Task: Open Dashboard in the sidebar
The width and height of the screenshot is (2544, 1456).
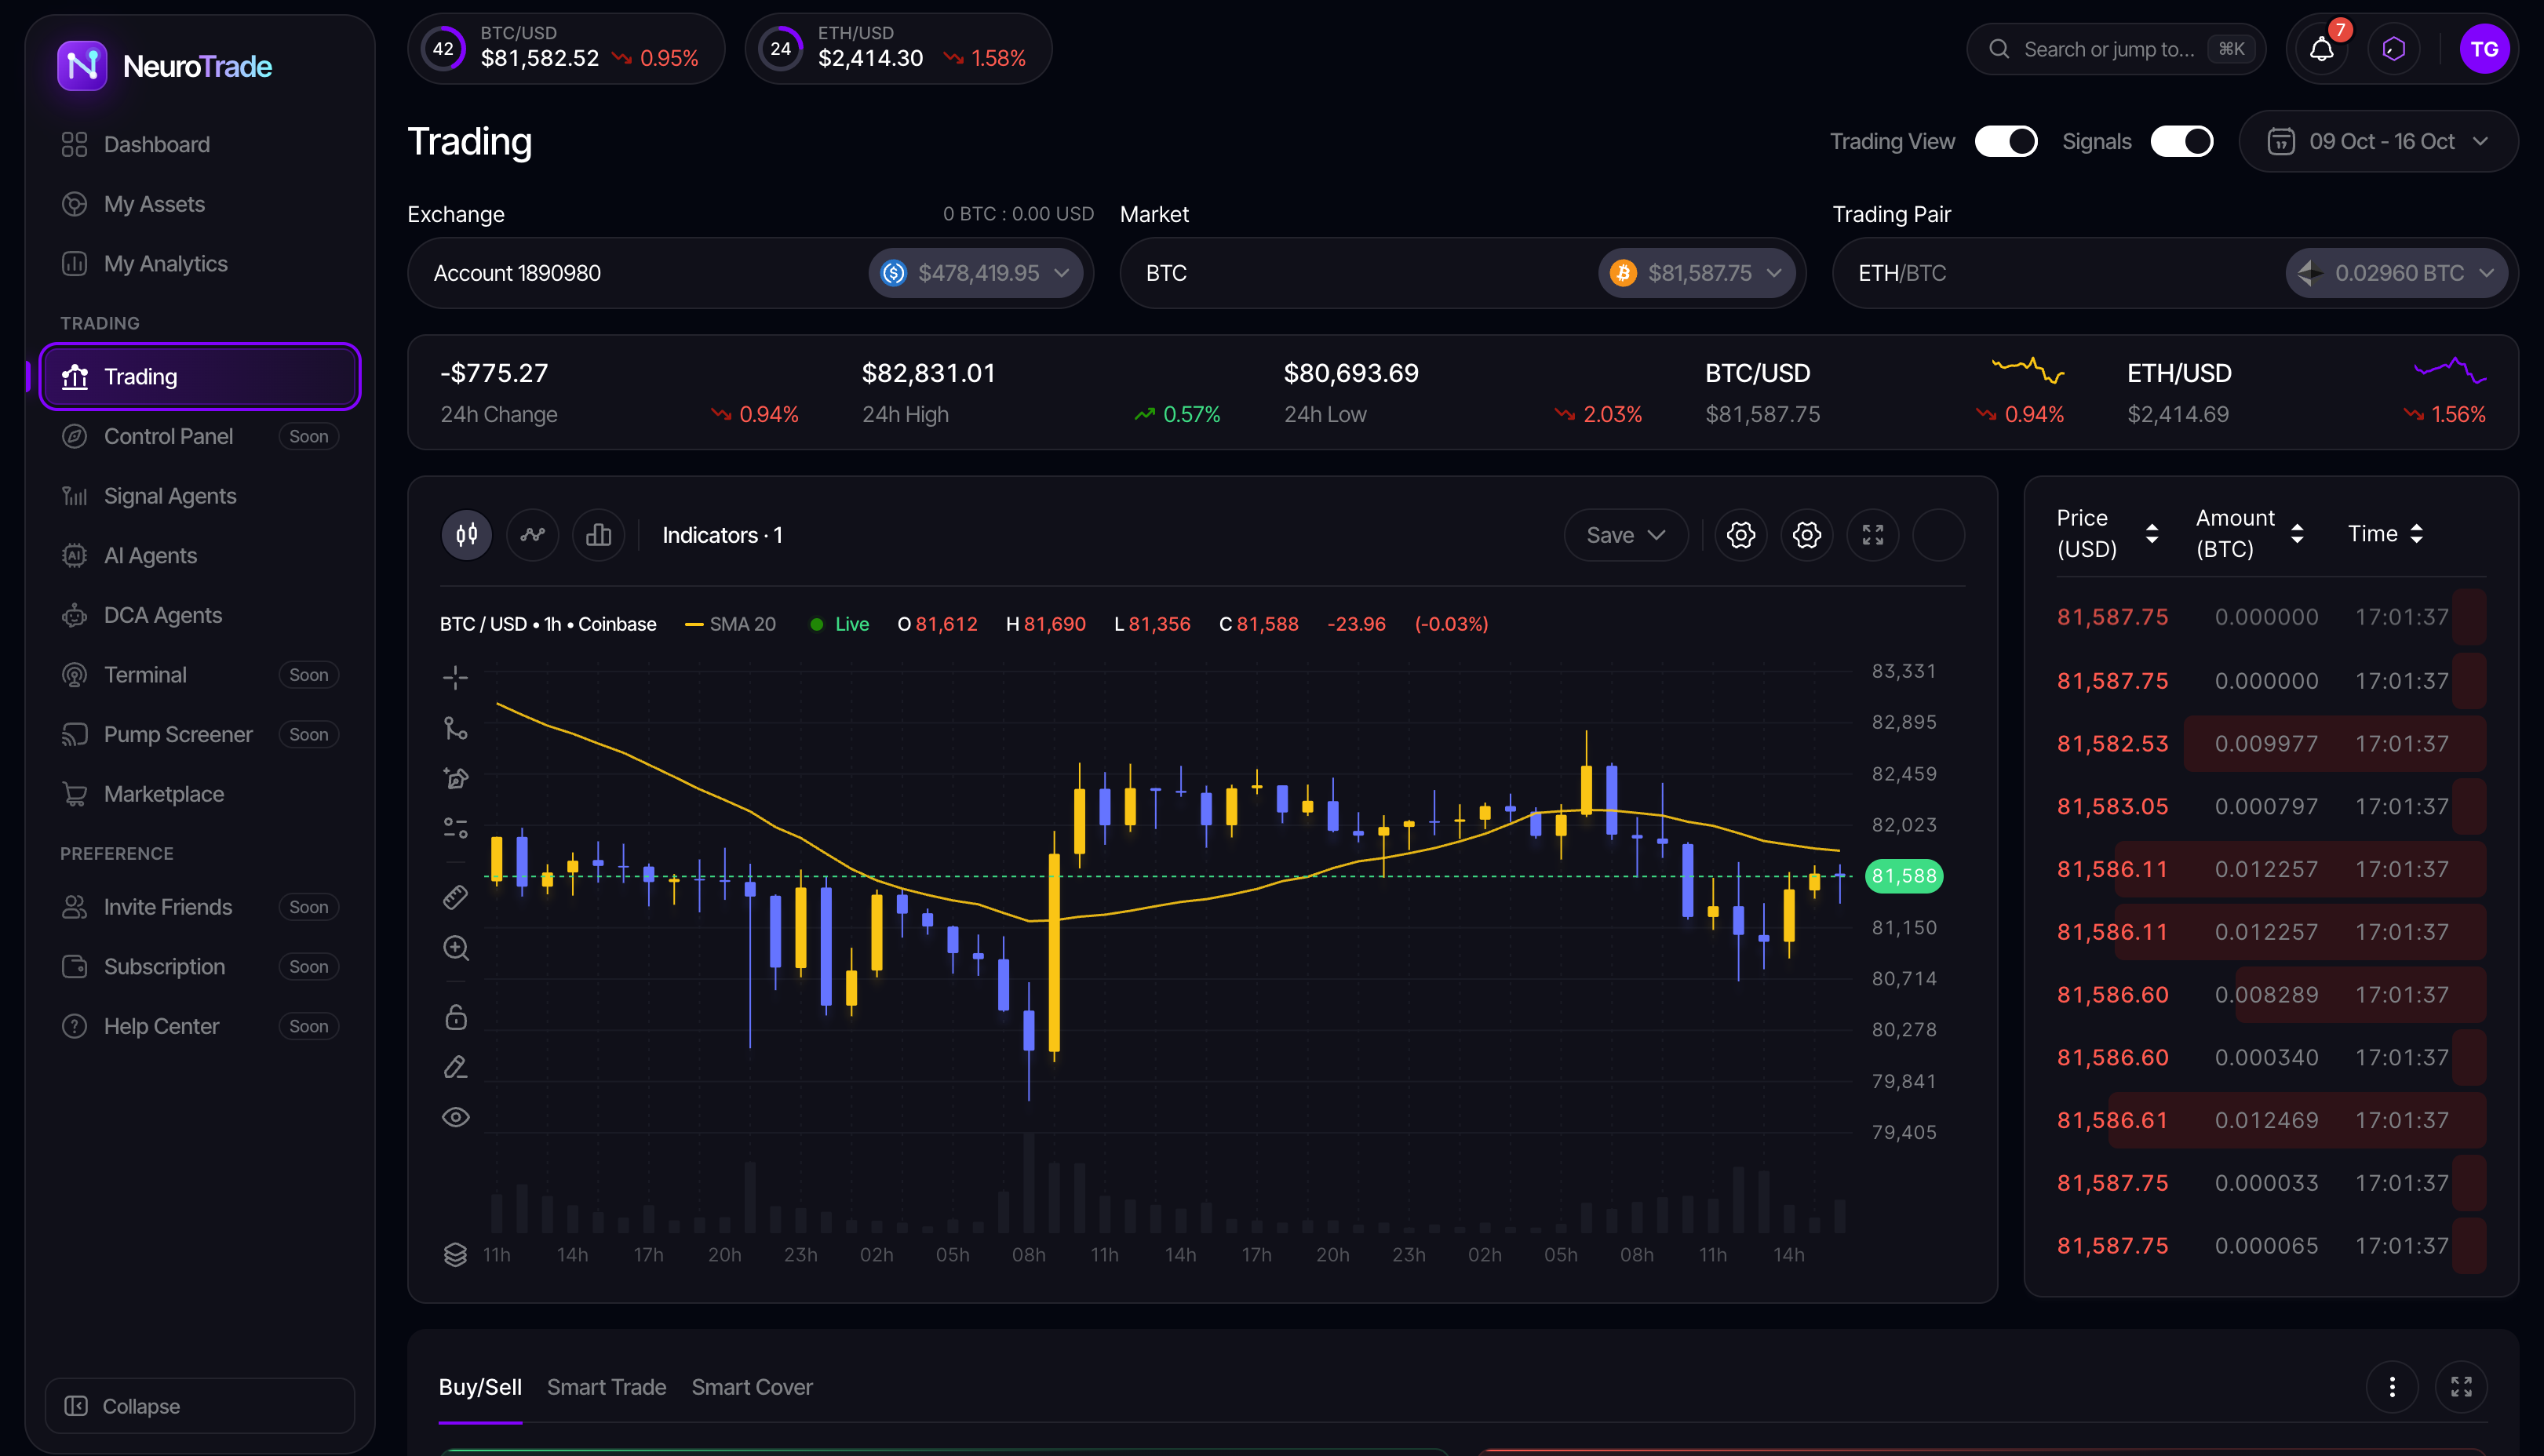Action: 200,144
